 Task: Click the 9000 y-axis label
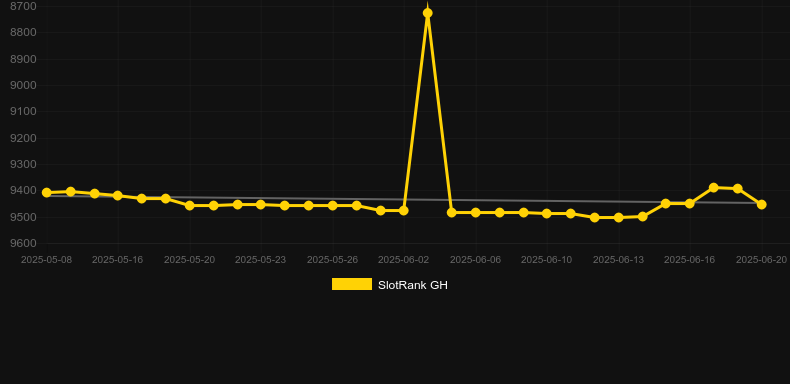[x=23, y=85]
